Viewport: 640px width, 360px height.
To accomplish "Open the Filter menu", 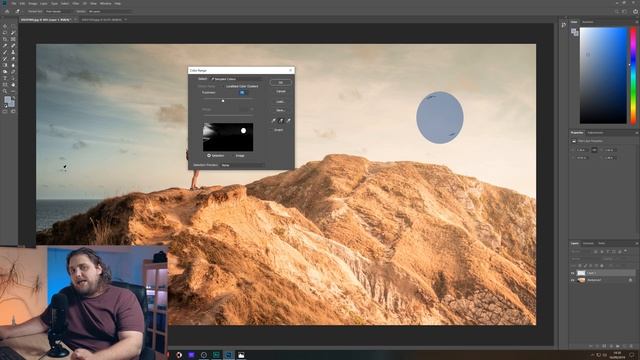I will (76, 3).
